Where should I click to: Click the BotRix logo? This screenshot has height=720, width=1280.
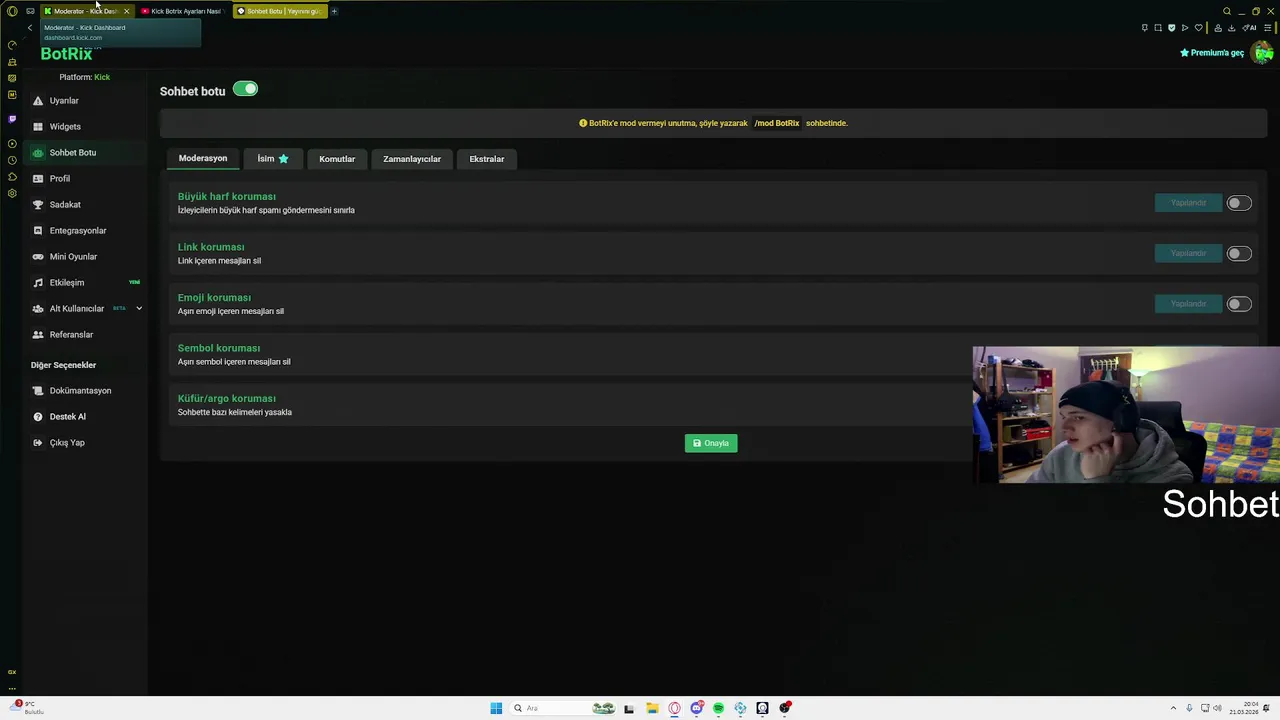tap(66, 55)
